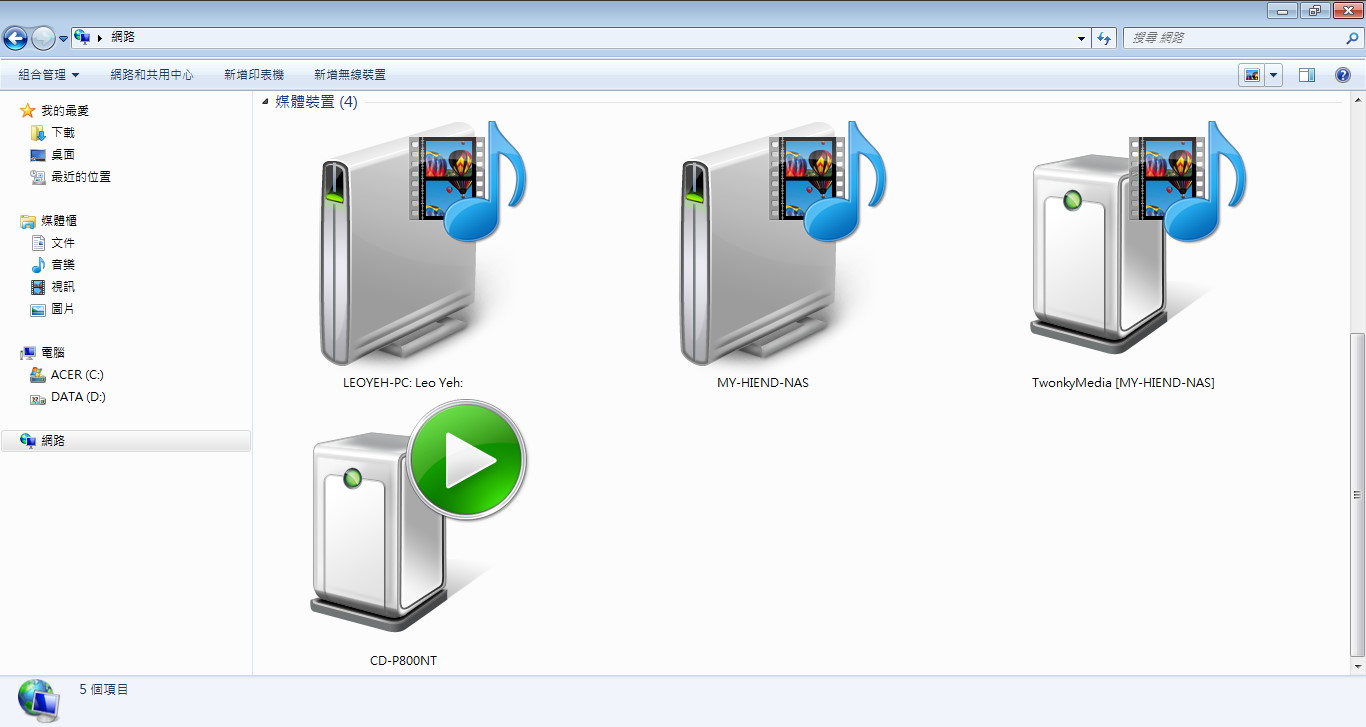Open 網路和共用中心
Image resolution: width=1366 pixels, height=727 pixels.
(x=151, y=75)
